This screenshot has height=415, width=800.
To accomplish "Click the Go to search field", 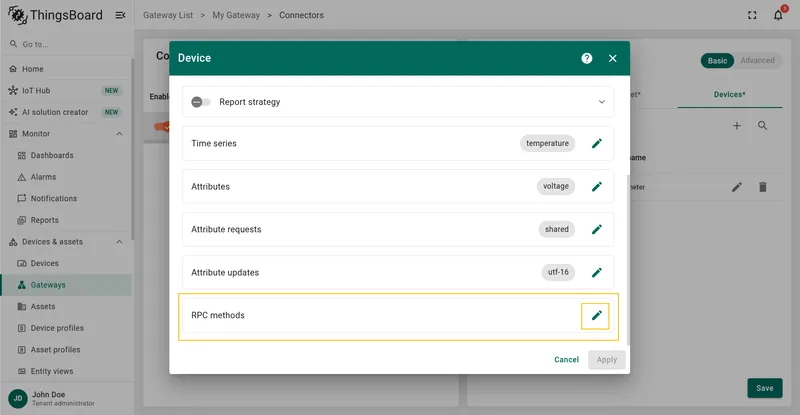I will point(66,44).
